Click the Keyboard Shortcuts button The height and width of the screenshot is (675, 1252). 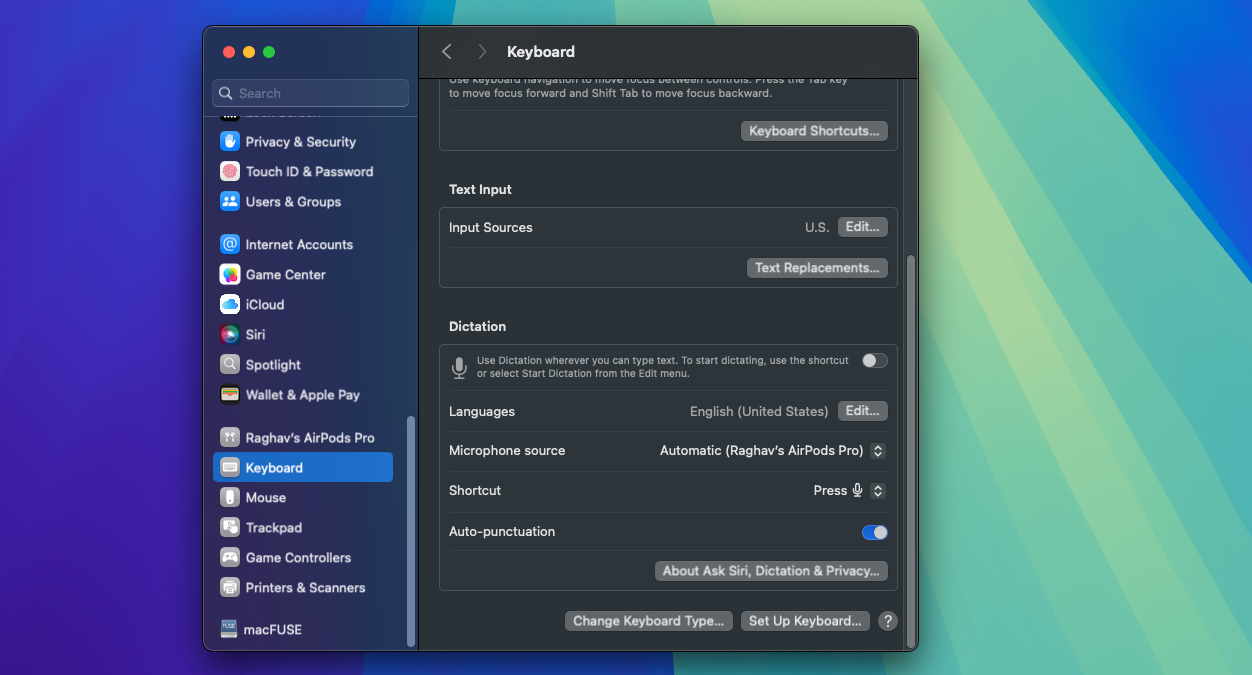[x=813, y=130]
